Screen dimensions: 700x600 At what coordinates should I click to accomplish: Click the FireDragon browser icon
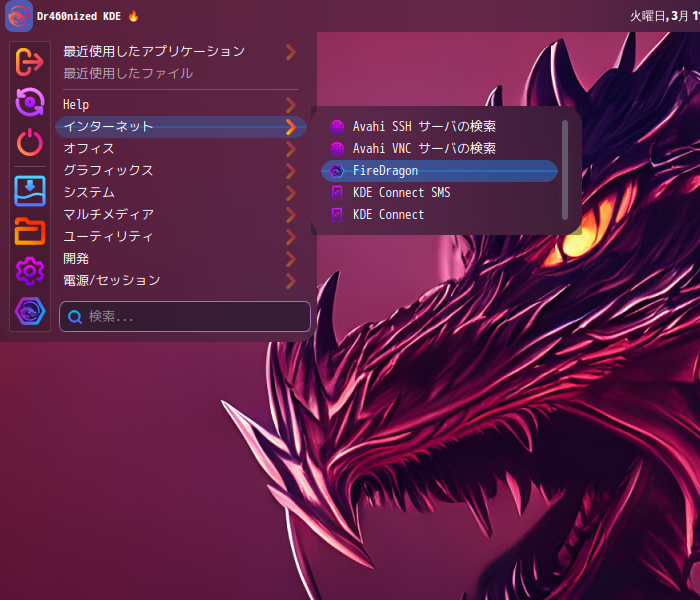(337, 171)
